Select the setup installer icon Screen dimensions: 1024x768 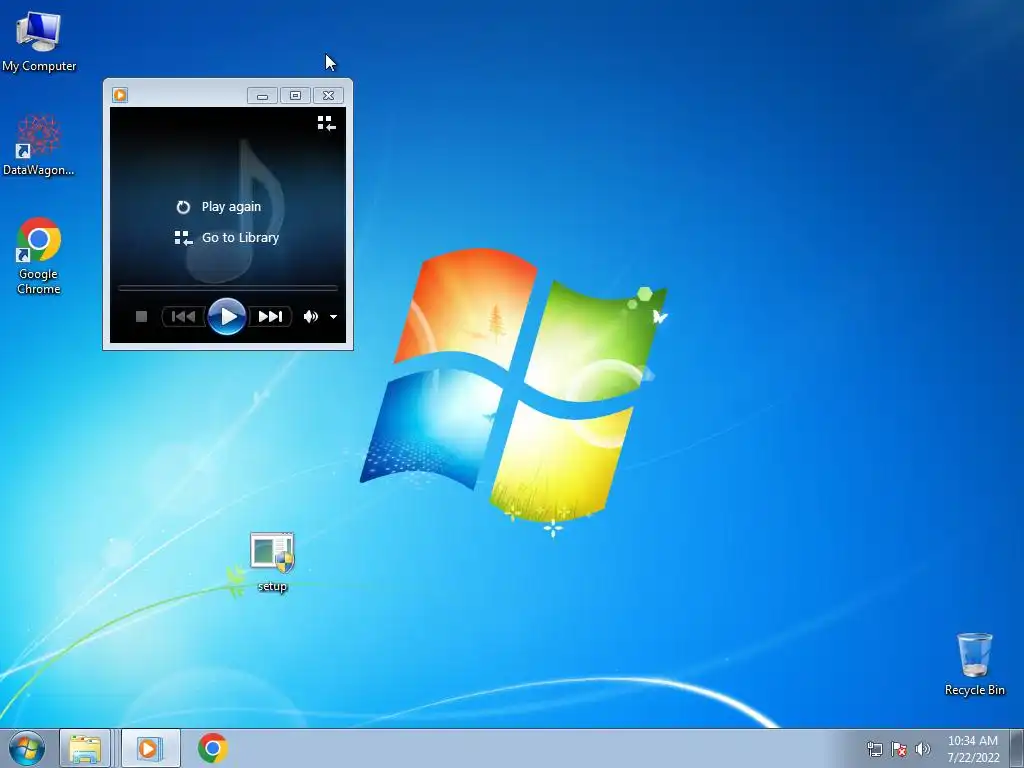click(x=272, y=562)
